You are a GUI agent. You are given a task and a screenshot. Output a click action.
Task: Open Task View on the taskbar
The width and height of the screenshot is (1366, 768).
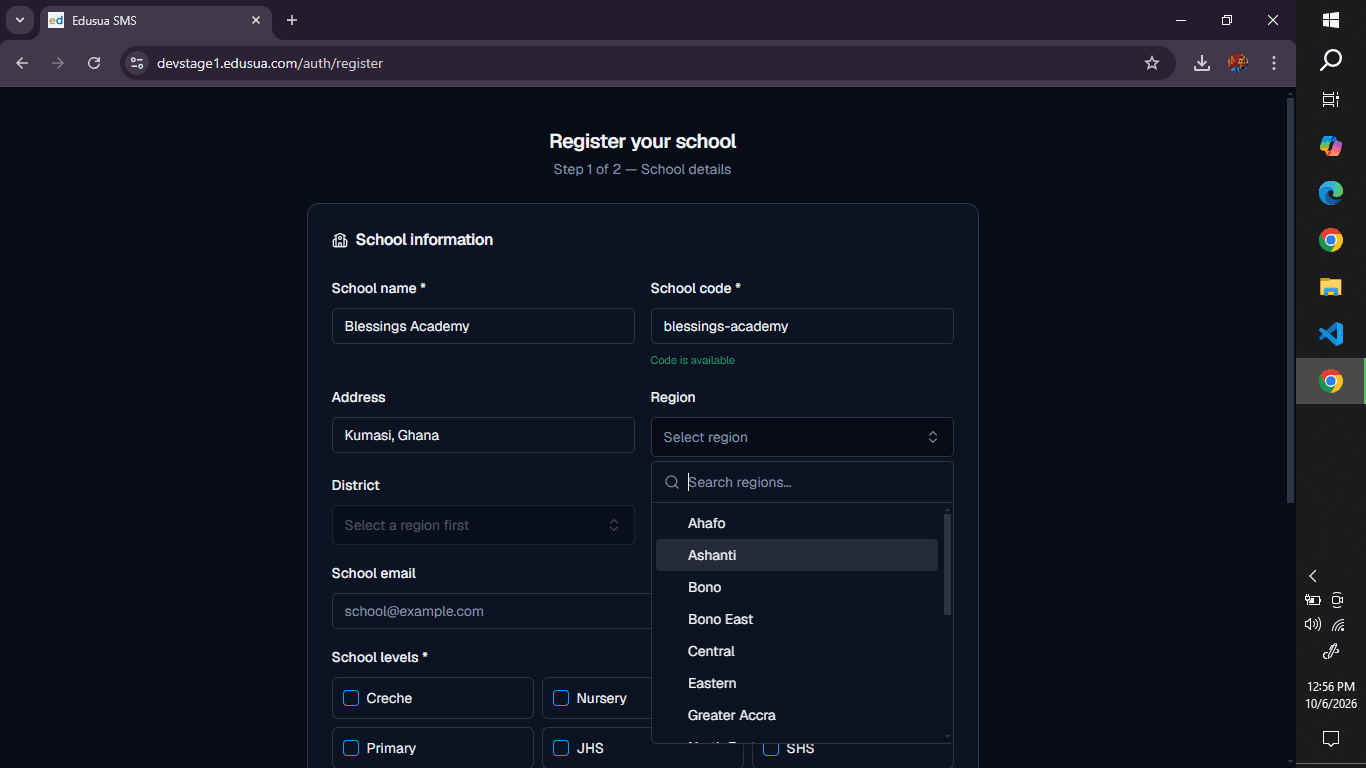point(1331,99)
